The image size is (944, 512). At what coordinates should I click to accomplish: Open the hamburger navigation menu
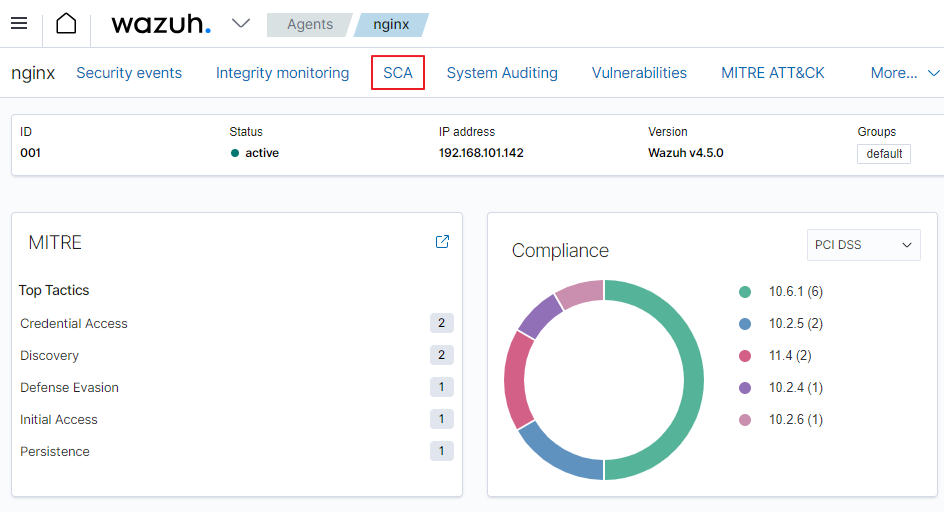(x=19, y=23)
